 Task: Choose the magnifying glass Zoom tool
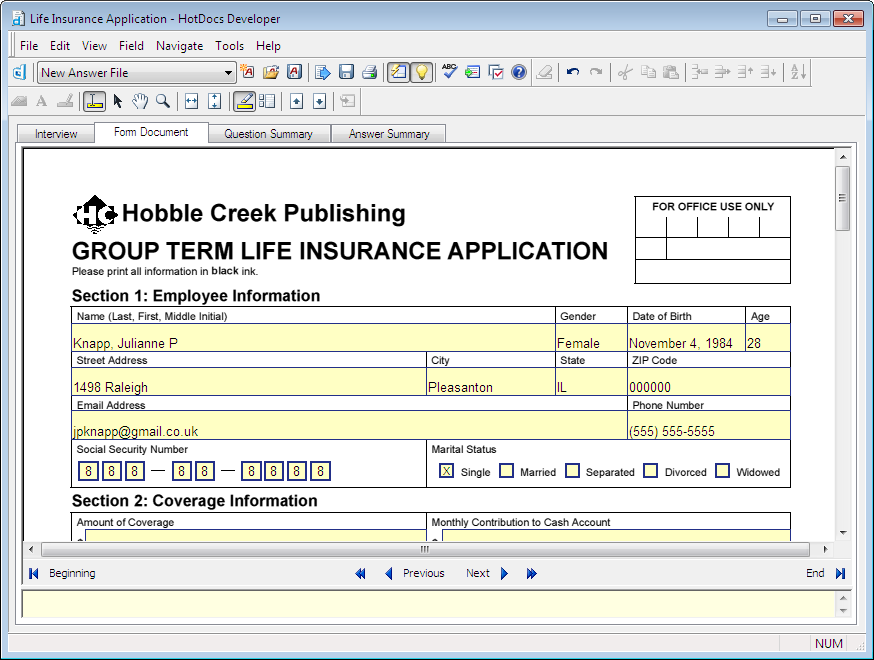point(163,101)
